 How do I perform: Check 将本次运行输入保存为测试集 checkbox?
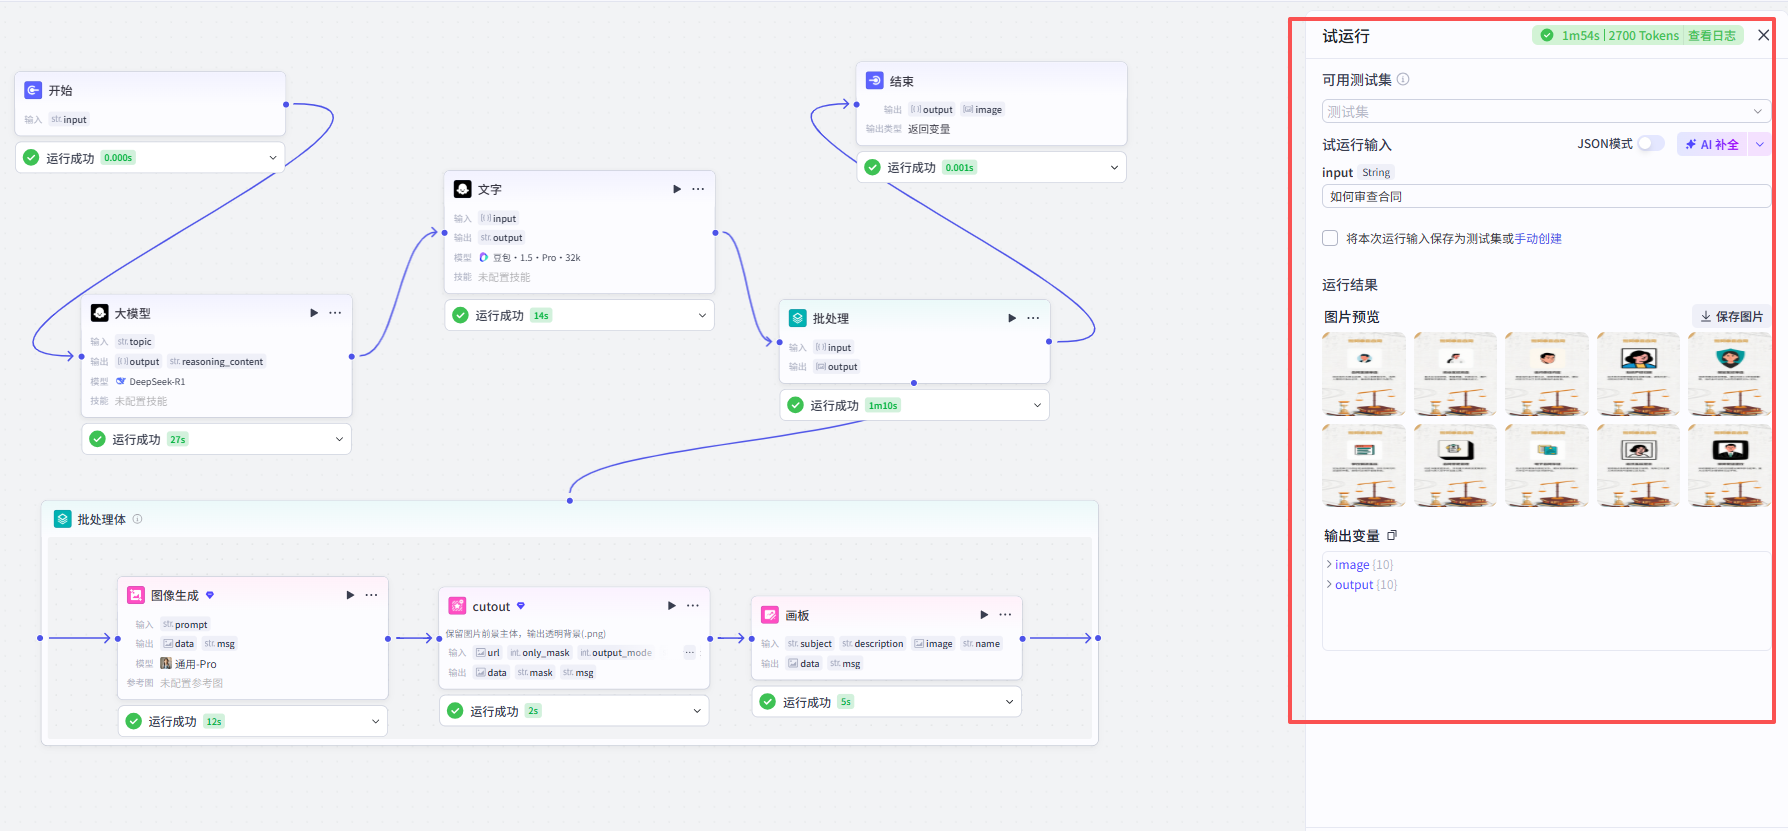(1330, 238)
